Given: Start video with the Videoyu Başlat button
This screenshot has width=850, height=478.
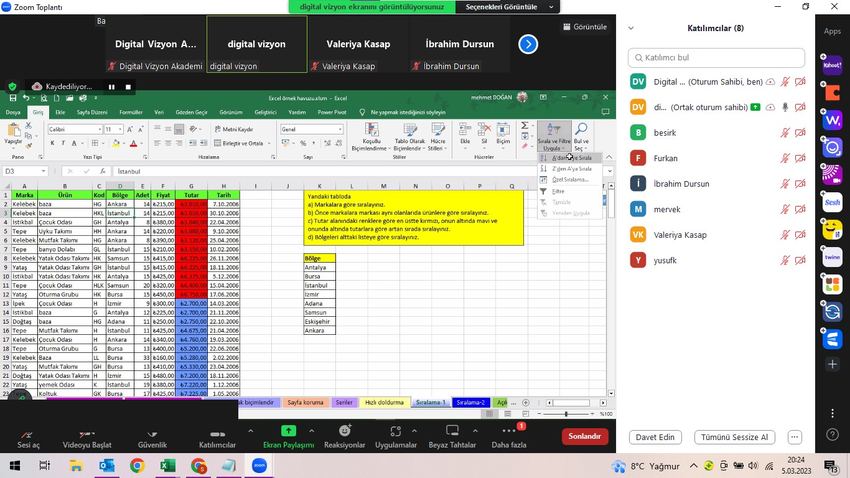Looking at the screenshot, I should pyautogui.click(x=87, y=438).
